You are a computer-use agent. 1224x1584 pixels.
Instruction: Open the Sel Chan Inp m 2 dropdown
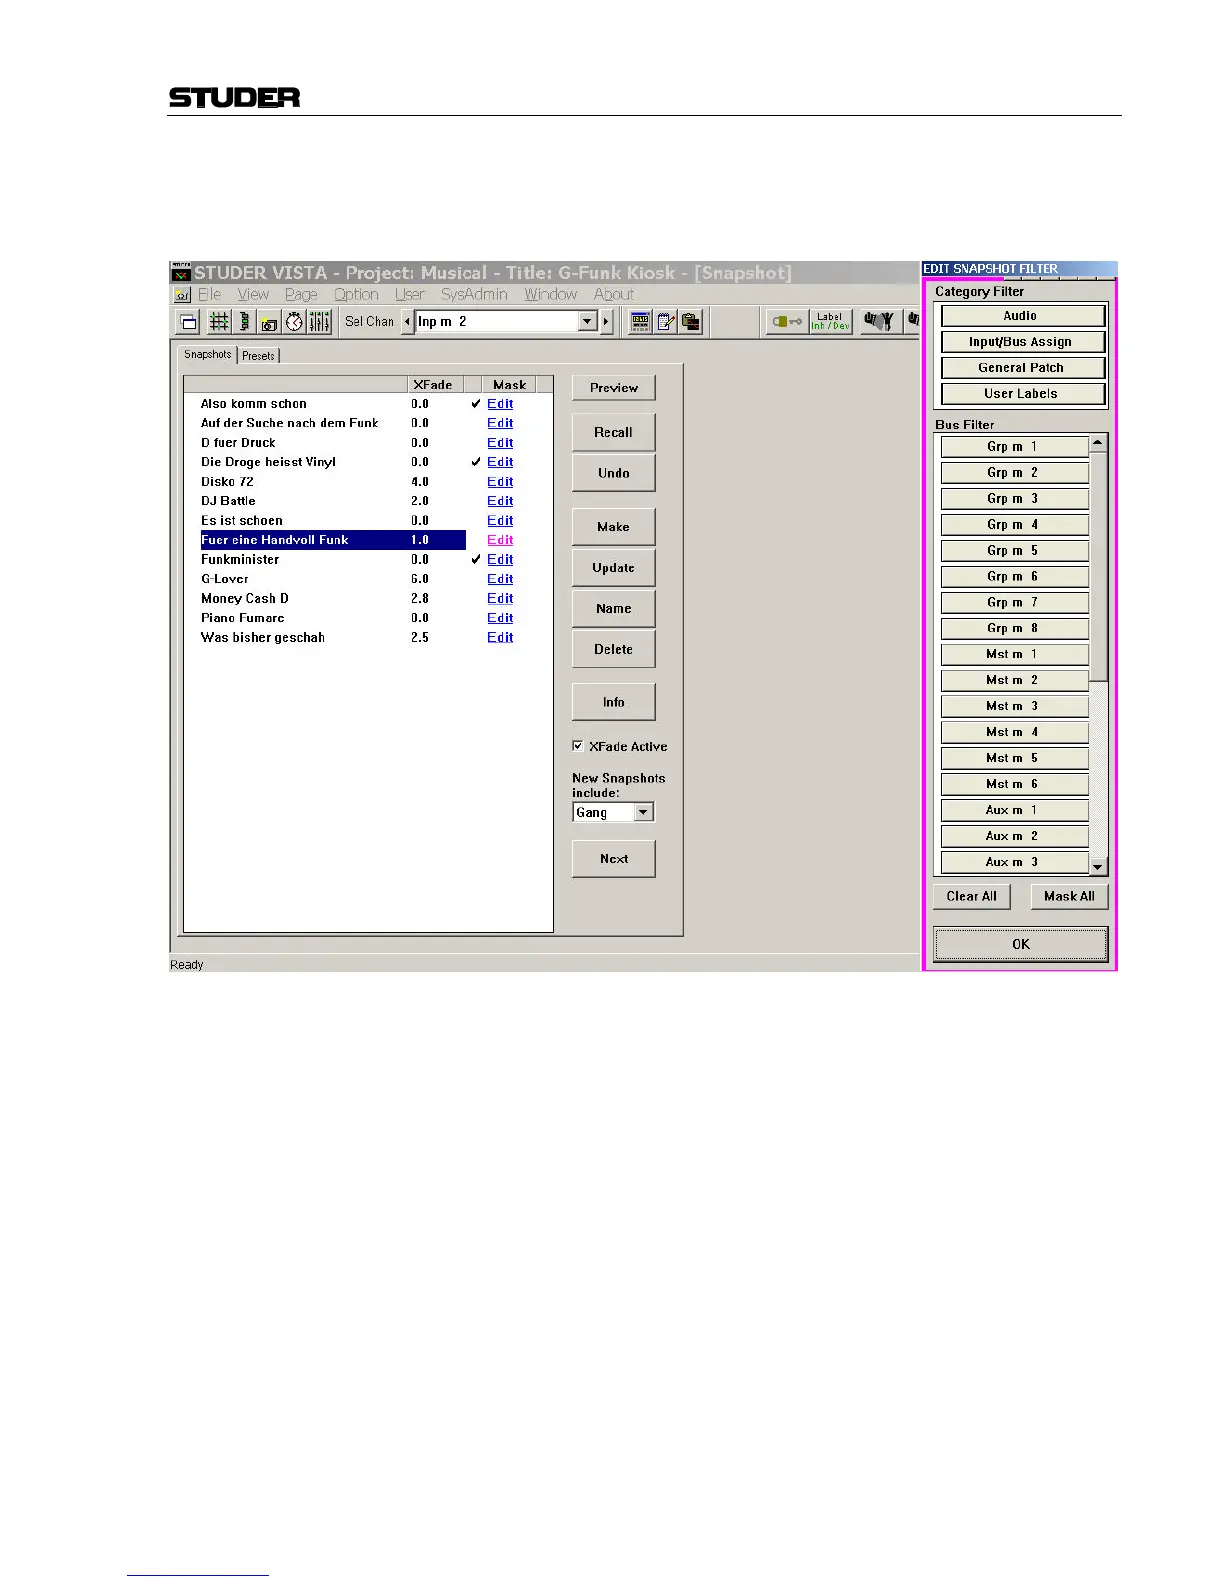[x=588, y=322]
